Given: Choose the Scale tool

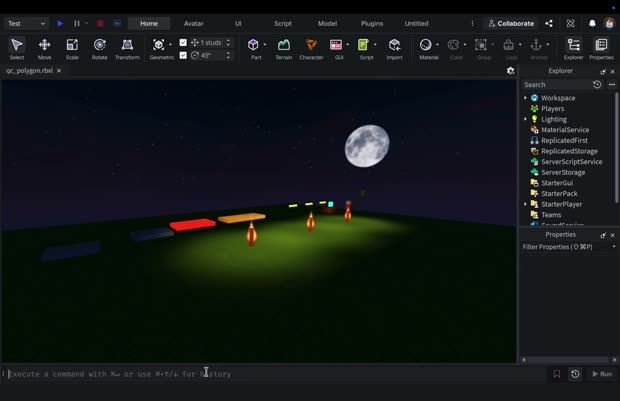Looking at the screenshot, I should (72, 49).
